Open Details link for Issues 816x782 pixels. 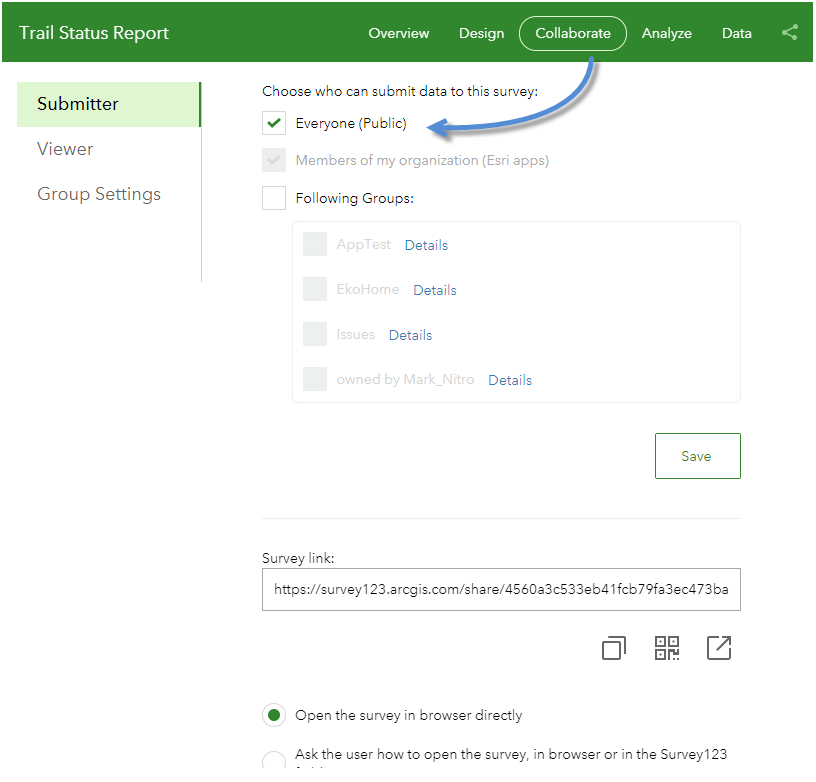coord(411,335)
